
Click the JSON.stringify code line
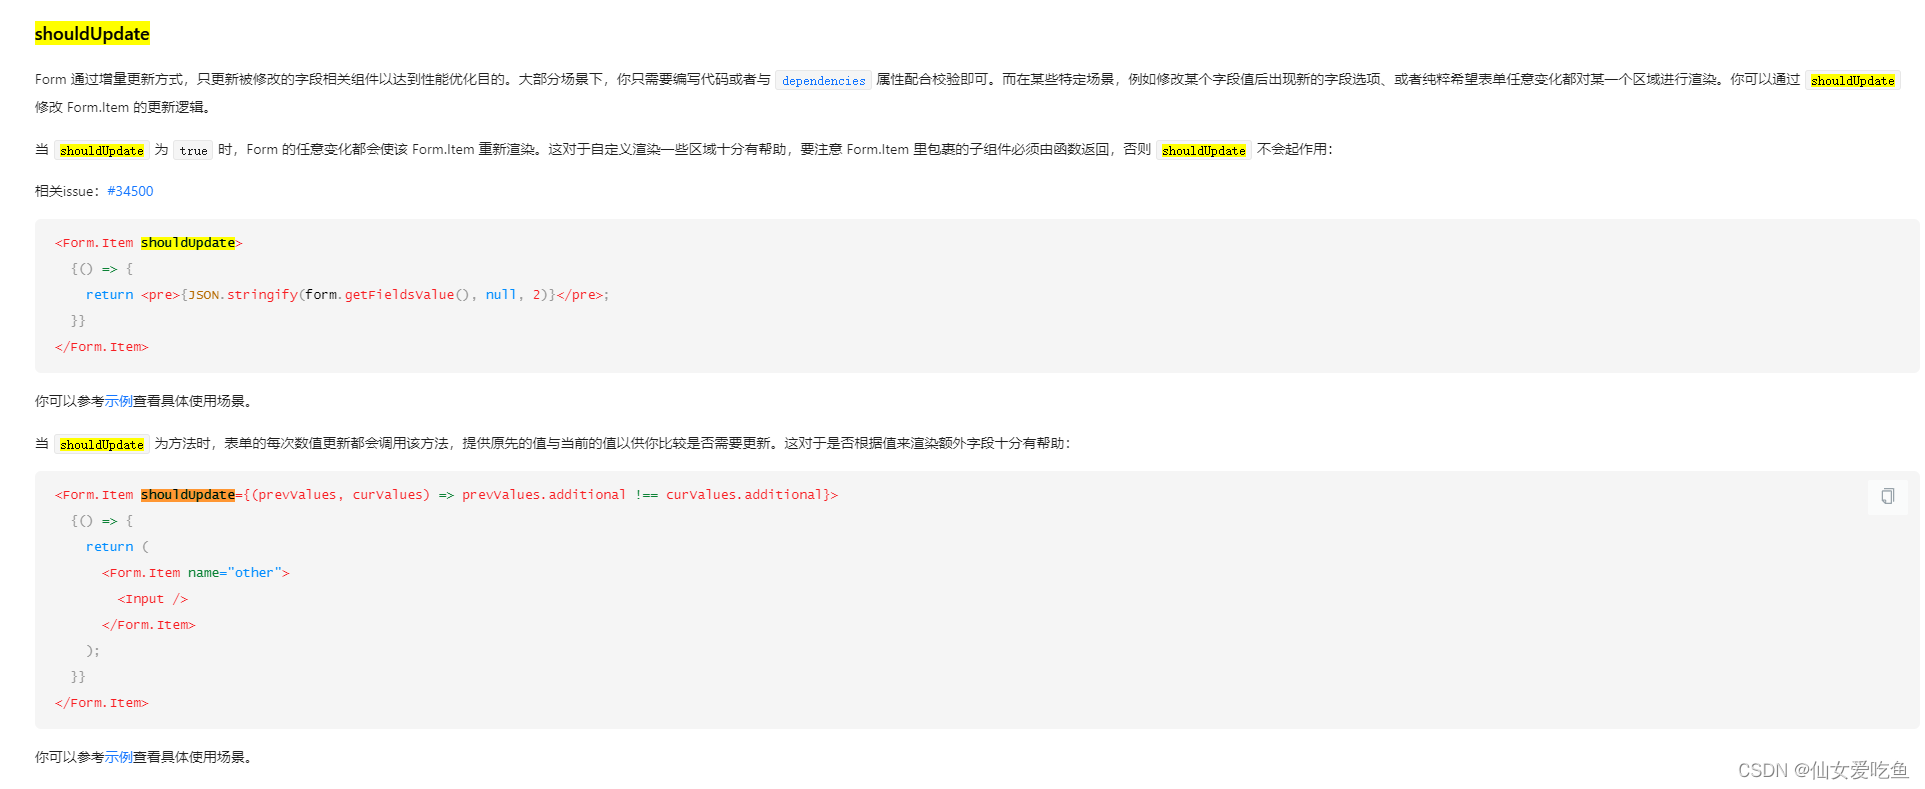tap(347, 295)
